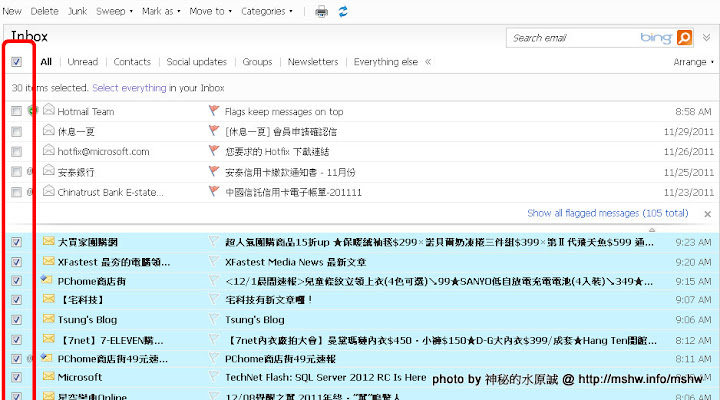The height and width of the screenshot is (400, 720).
Task: Click the double-chevron expand icon beside search
Action: [x=706, y=38]
